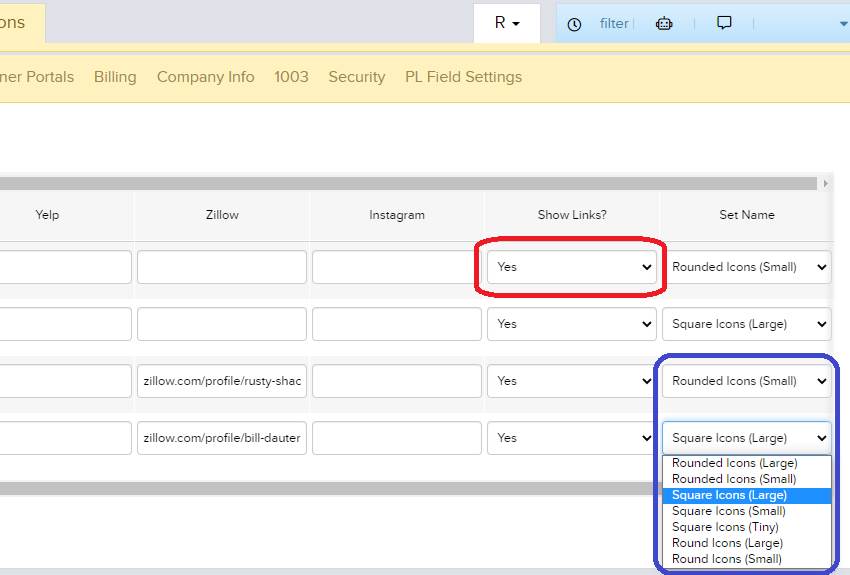Viewport: 850px width, 575px height.
Task: Choose highlighted Square Icons (Large) option
Action: pos(747,495)
